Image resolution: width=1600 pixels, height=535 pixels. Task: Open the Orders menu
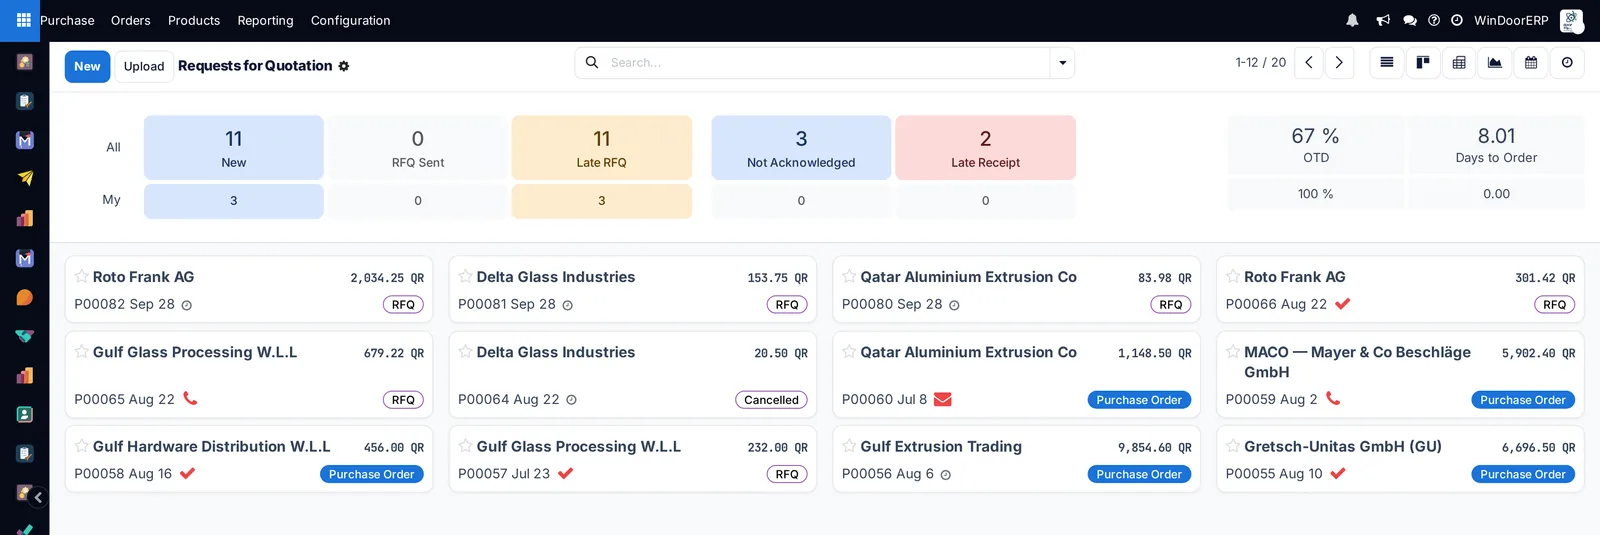pos(131,20)
